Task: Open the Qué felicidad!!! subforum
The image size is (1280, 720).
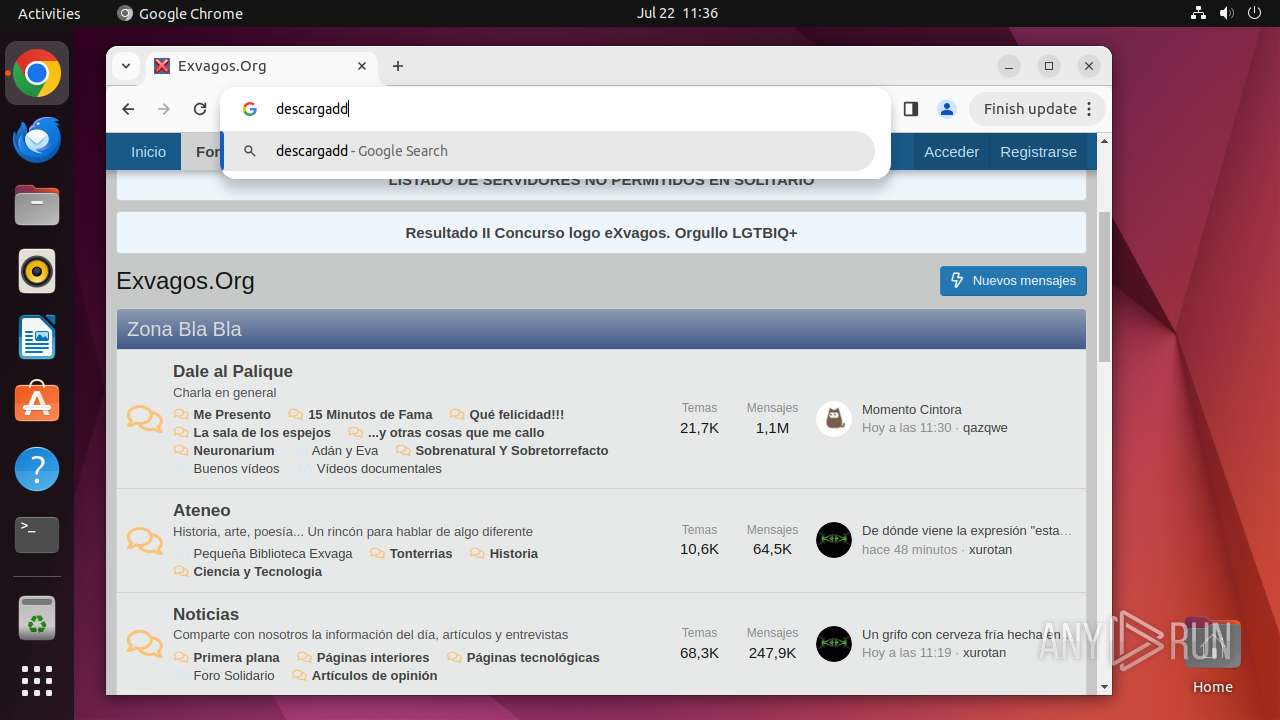Action: (x=516, y=414)
